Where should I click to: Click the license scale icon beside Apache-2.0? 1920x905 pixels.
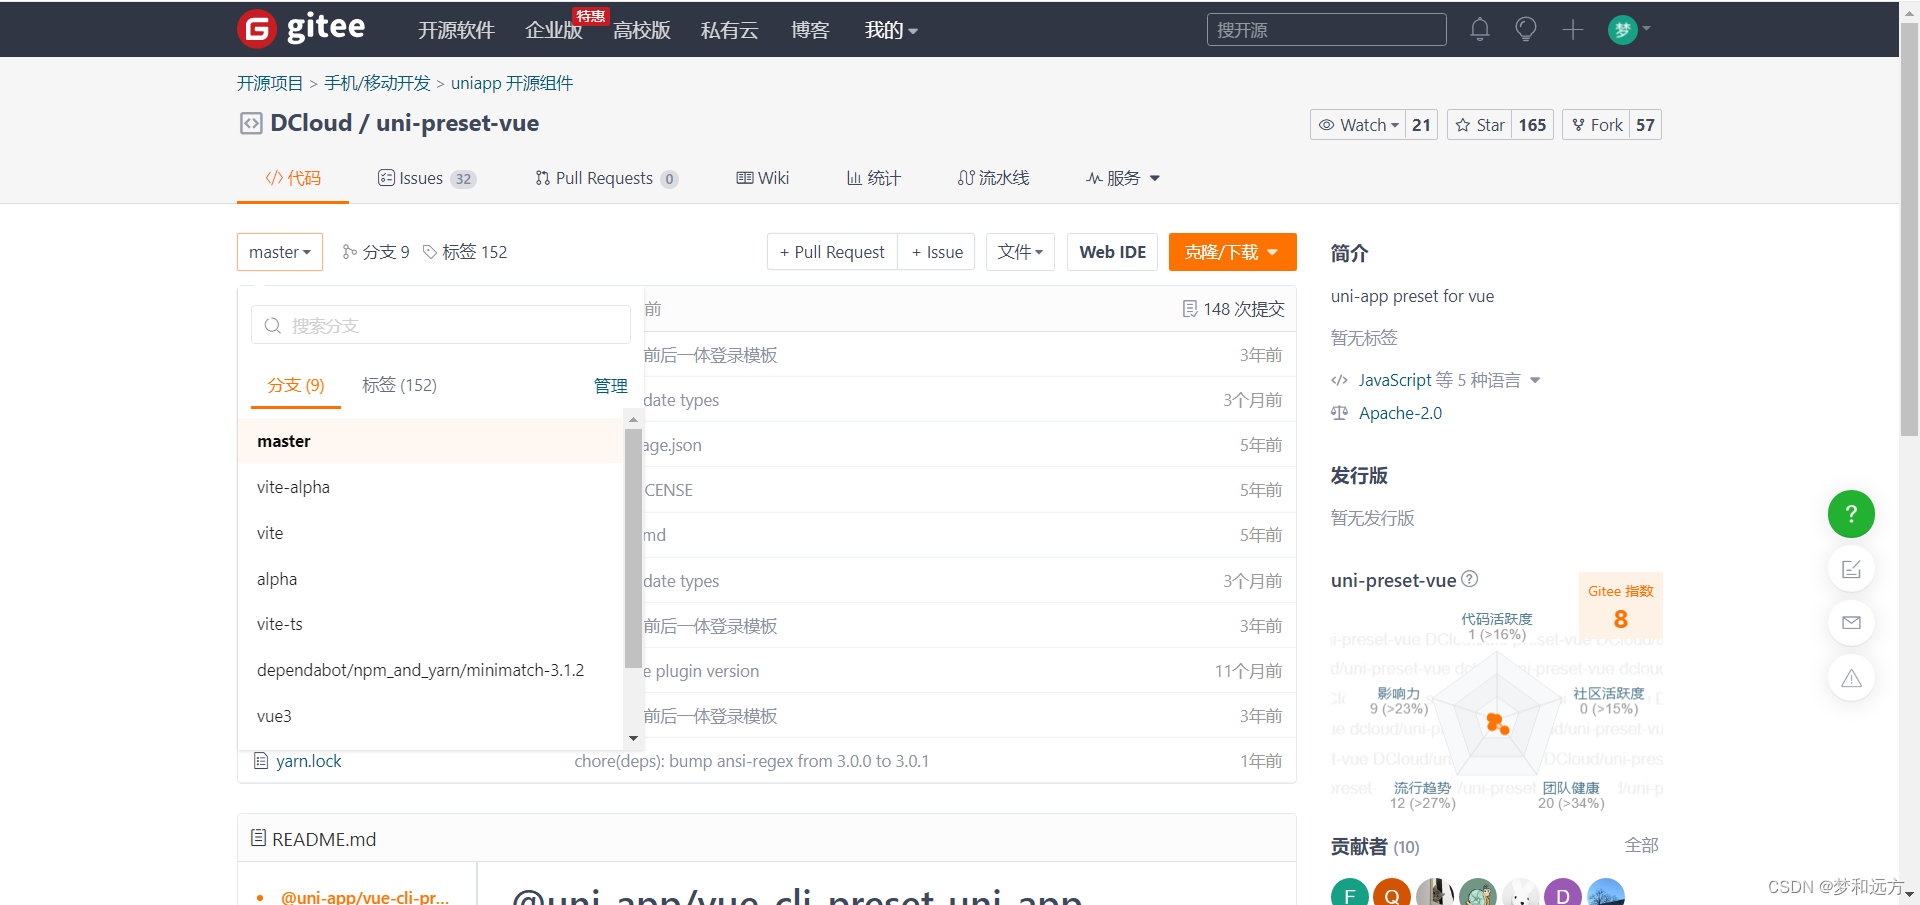pos(1340,413)
